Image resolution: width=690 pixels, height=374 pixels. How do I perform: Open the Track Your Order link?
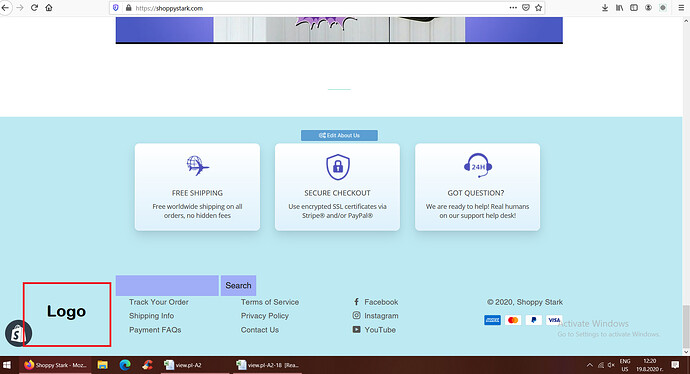coord(159,302)
